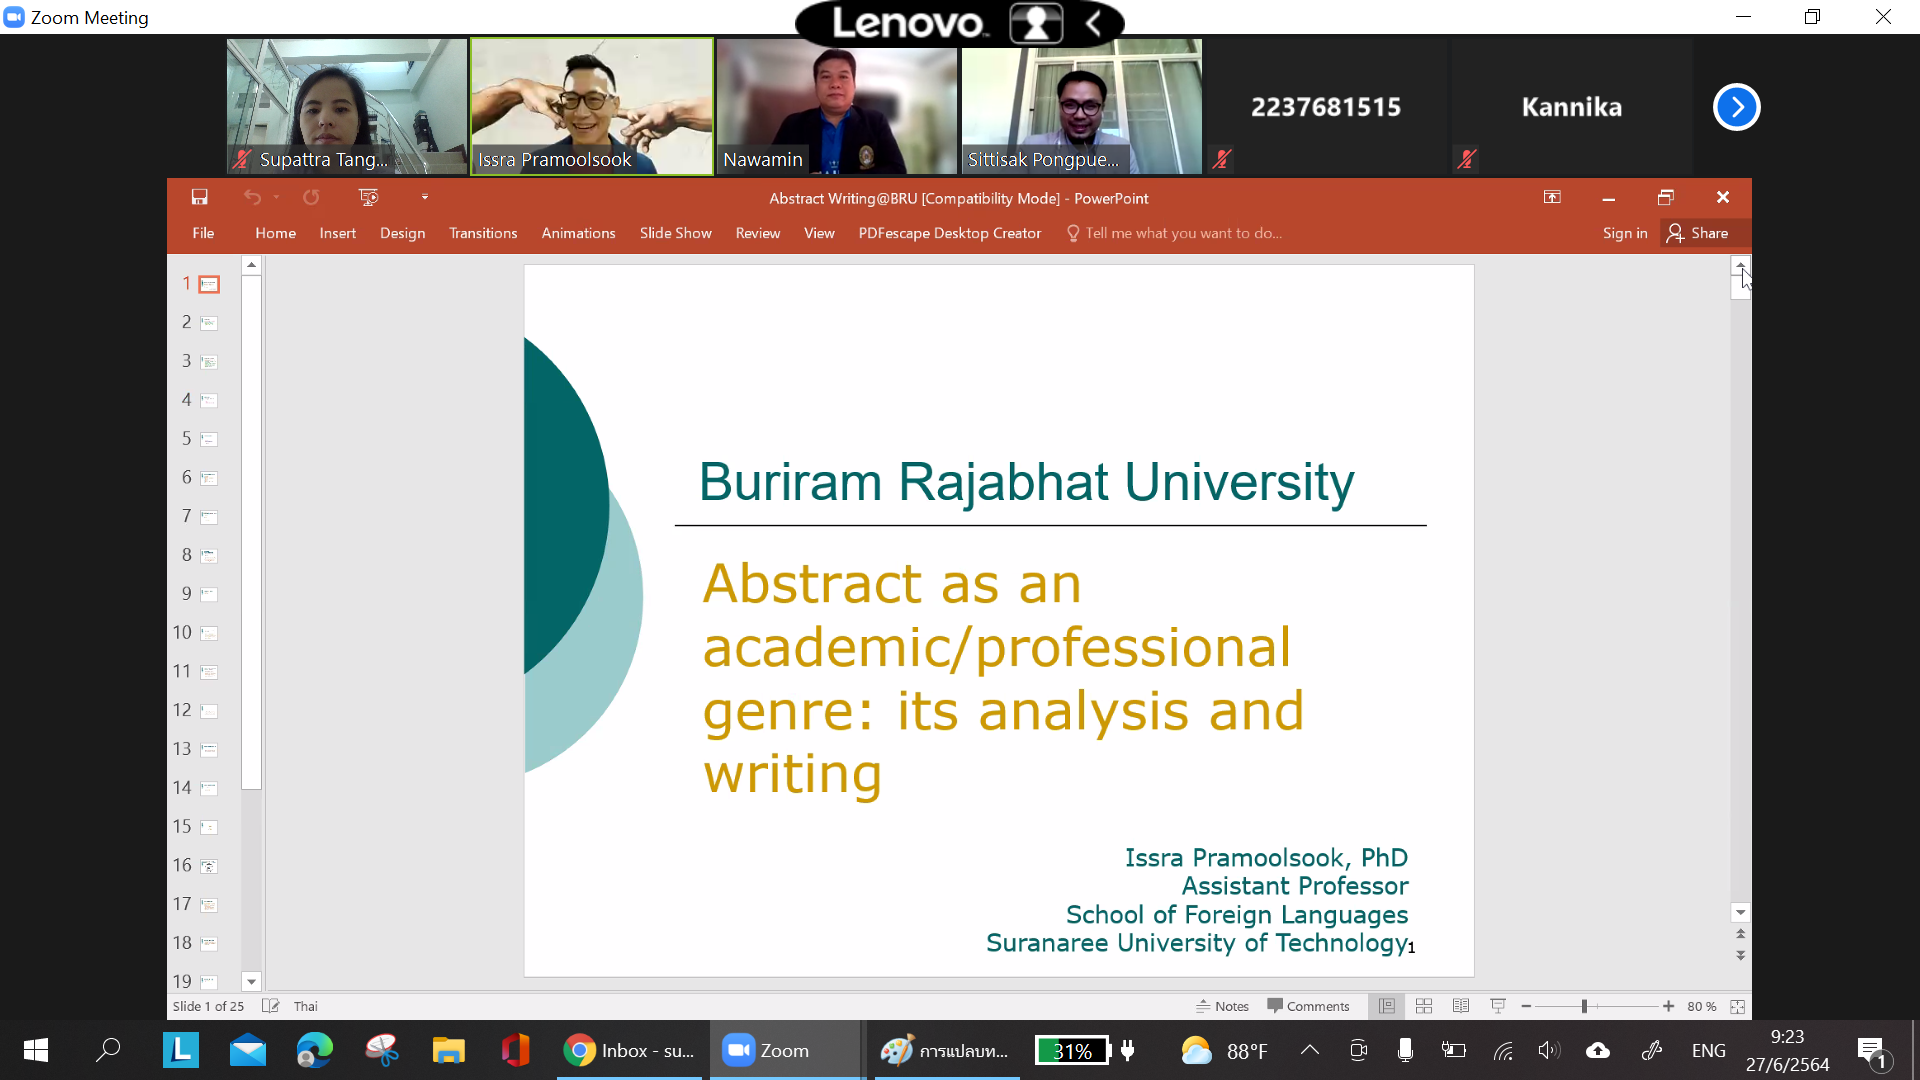Viewport: 1920px width, 1080px height.
Task: Click the 80 % zoom level
Action: (x=1701, y=1006)
